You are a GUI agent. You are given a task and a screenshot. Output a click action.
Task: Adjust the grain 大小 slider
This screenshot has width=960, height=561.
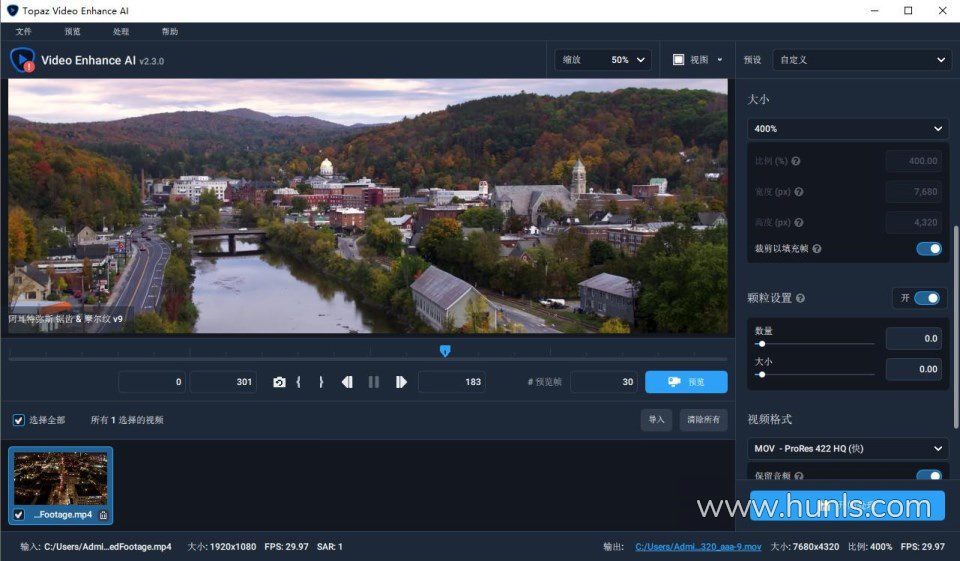point(814,374)
